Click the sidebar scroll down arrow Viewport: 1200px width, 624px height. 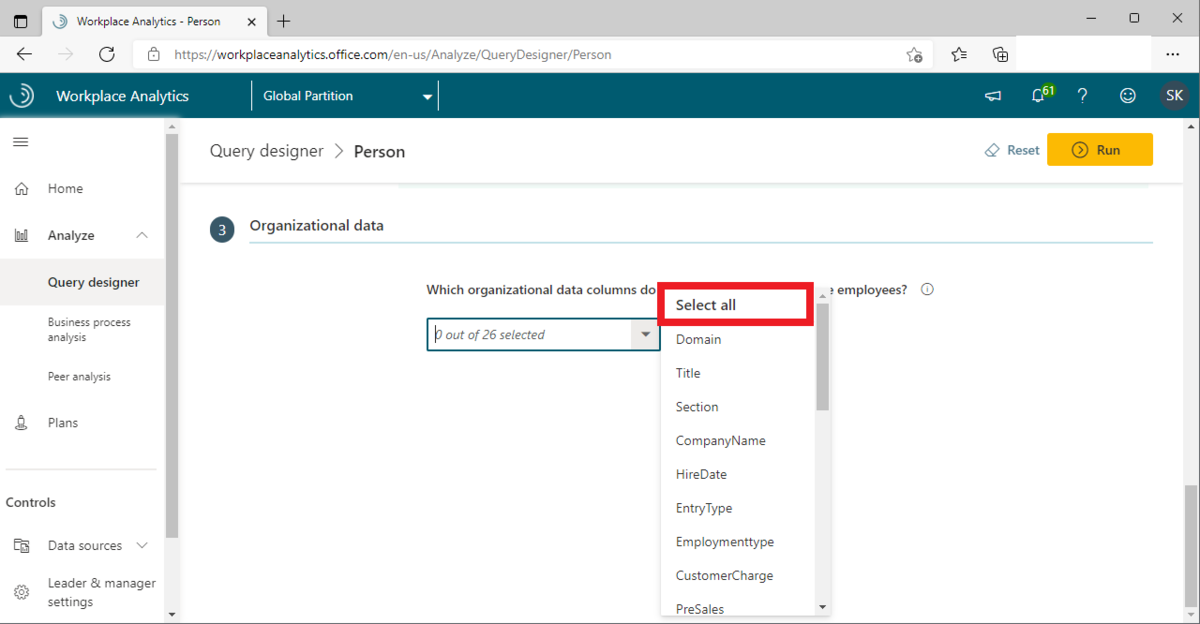pyautogui.click(x=171, y=613)
